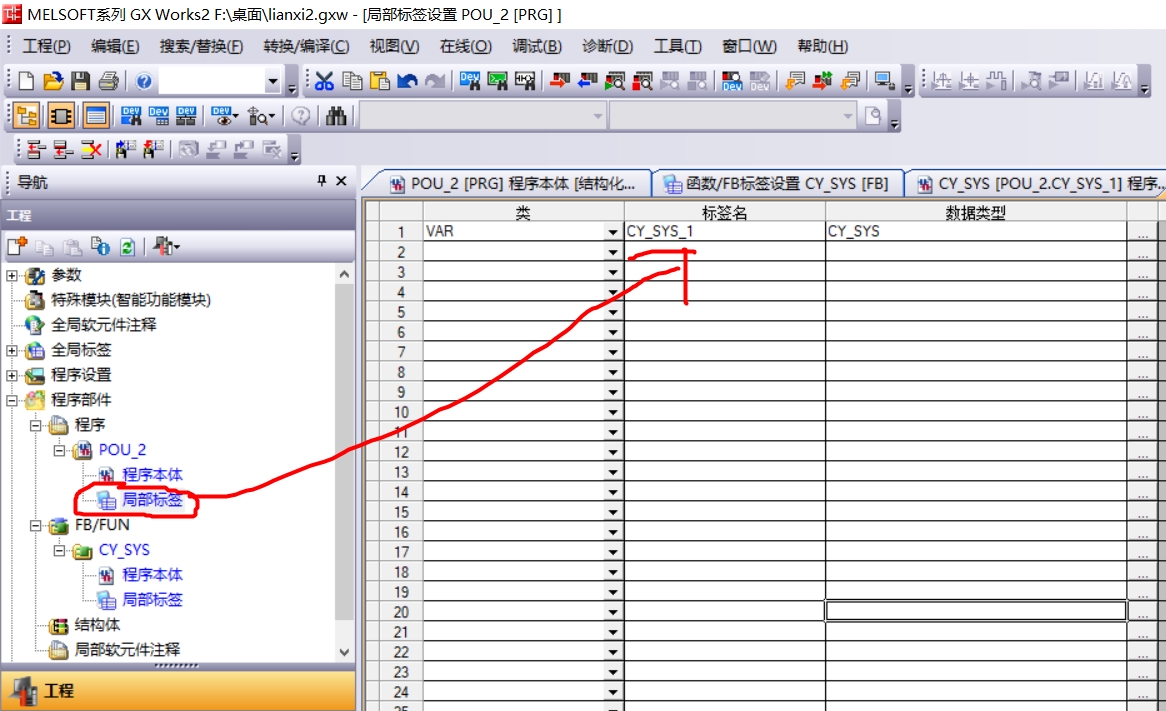1166x711 pixels.
Task: Switch to the 函数/FB标签设置 CY_SYS tab
Action: 777,184
